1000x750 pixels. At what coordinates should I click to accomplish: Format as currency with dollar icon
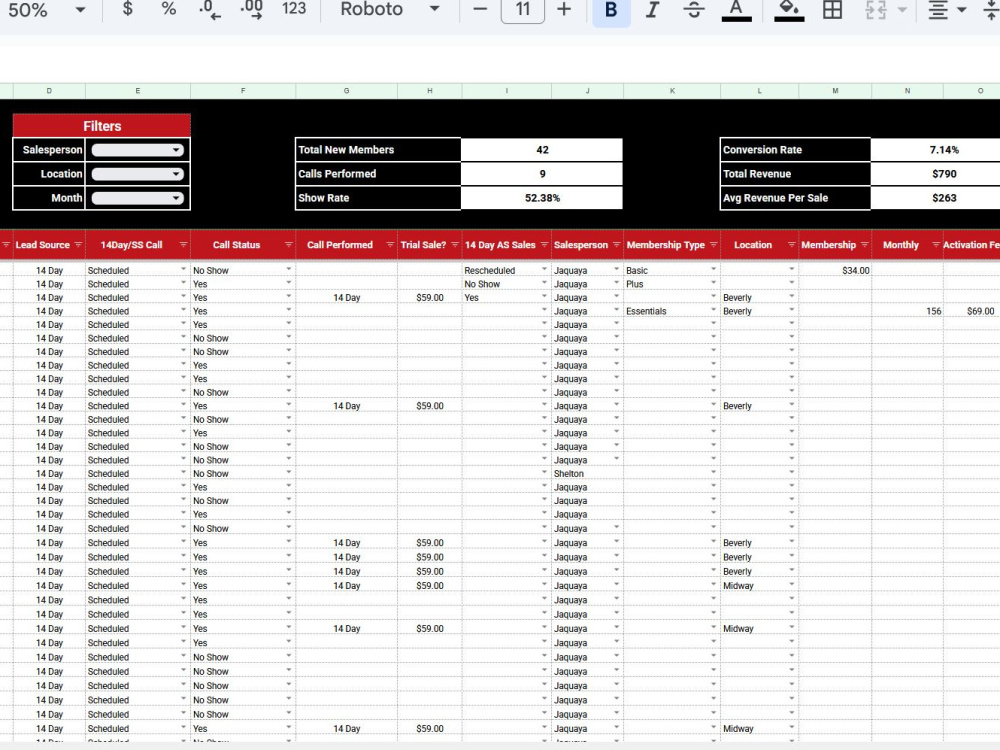[x=128, y=9]
